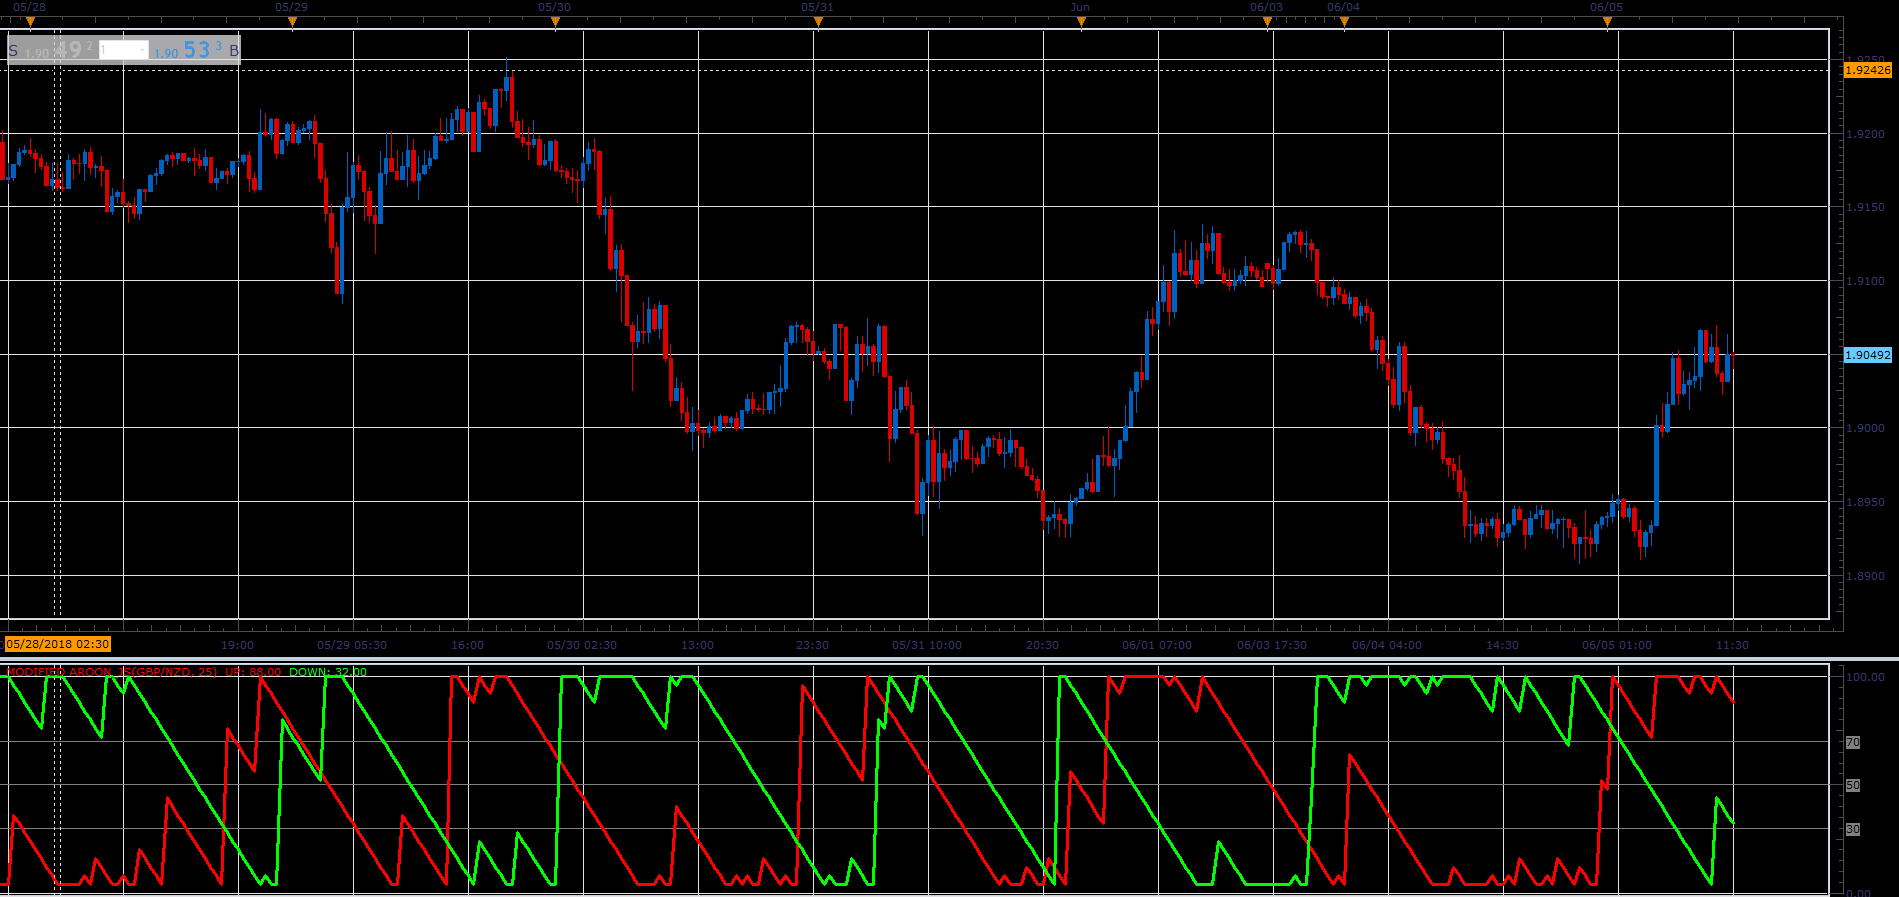This screenshot has height=897, width=1899.
Task: Click the 30 level label on Aroon scale
Action: 1853,829
